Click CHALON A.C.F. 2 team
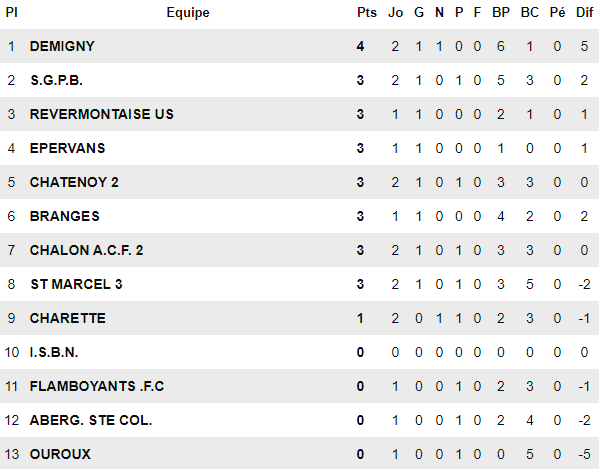 point(87,250)
